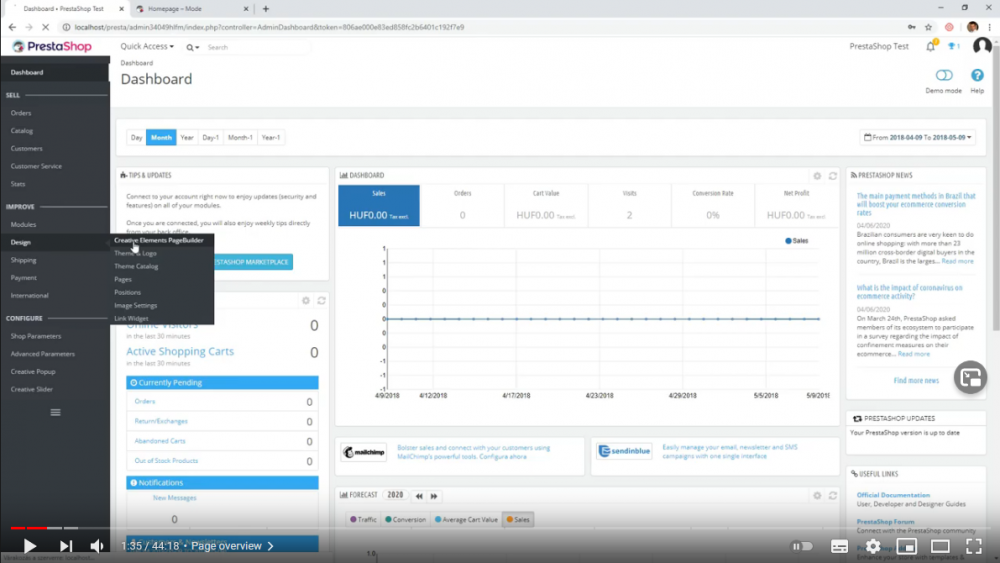Open Modules in the sidebar
Screen dimensions: 1000x563
point(23,224)
